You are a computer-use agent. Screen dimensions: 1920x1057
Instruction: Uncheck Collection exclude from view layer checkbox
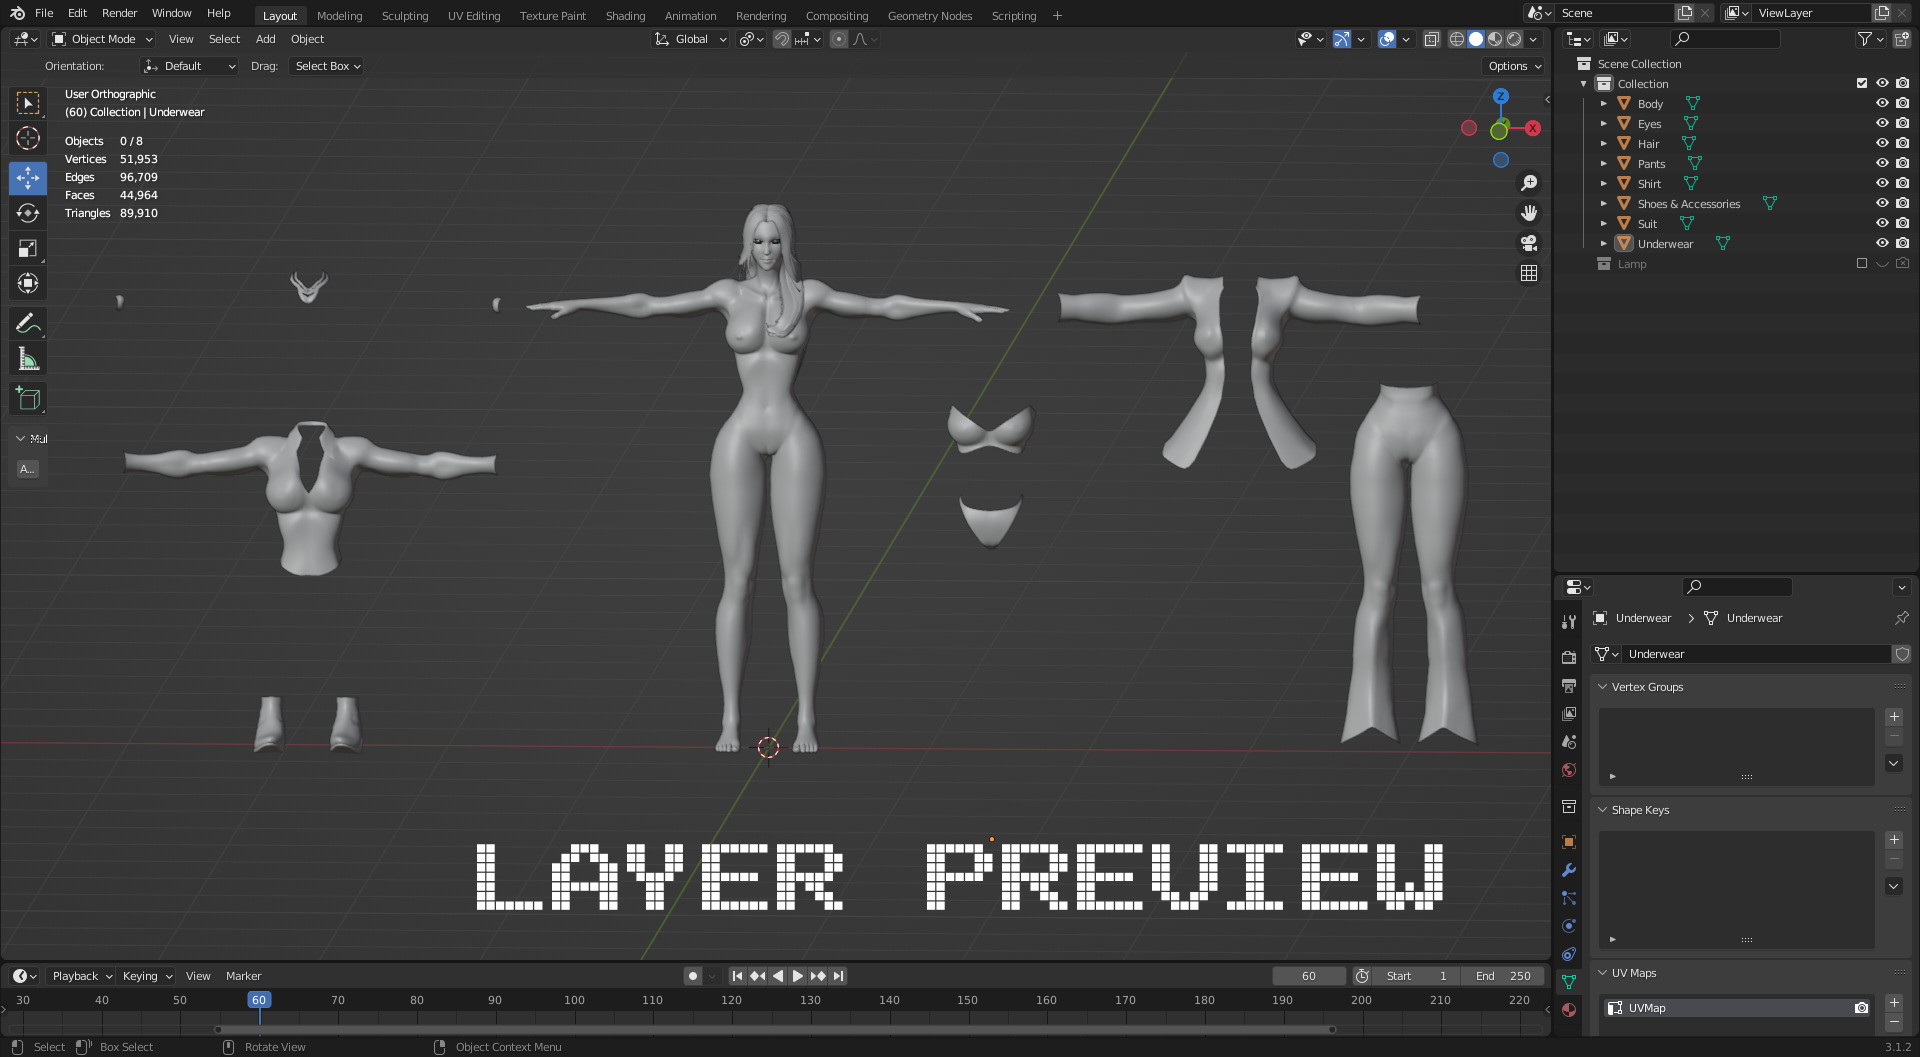[1862, 83]
